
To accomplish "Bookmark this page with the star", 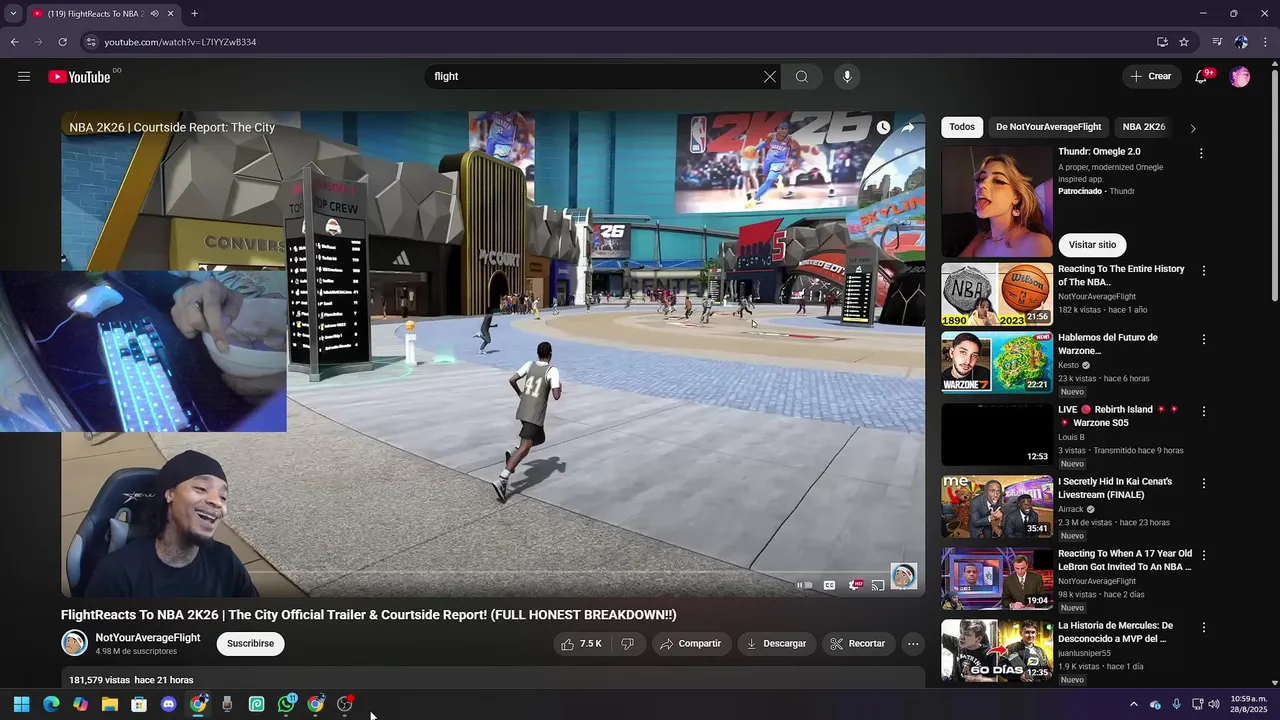I will (x=1184, y=42).
